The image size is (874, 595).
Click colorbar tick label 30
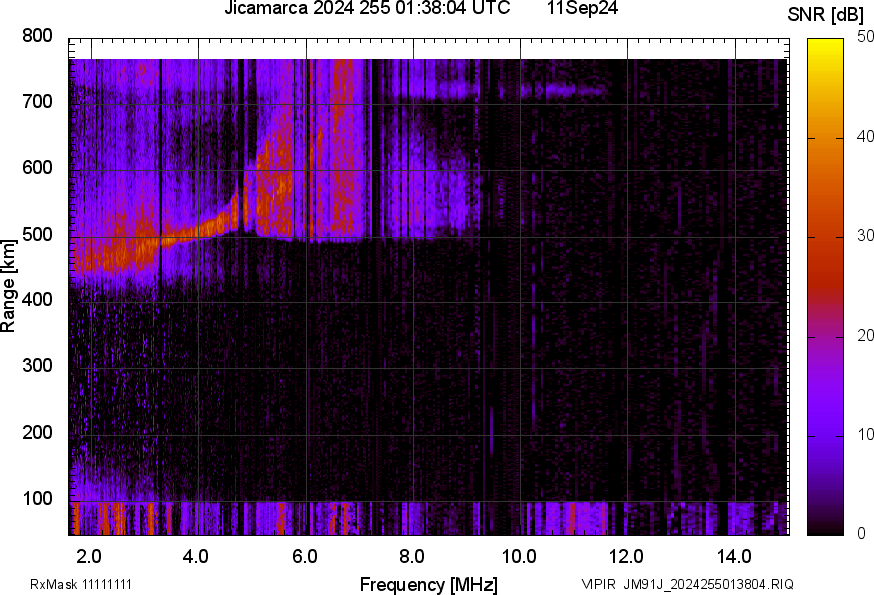(865, 236)
